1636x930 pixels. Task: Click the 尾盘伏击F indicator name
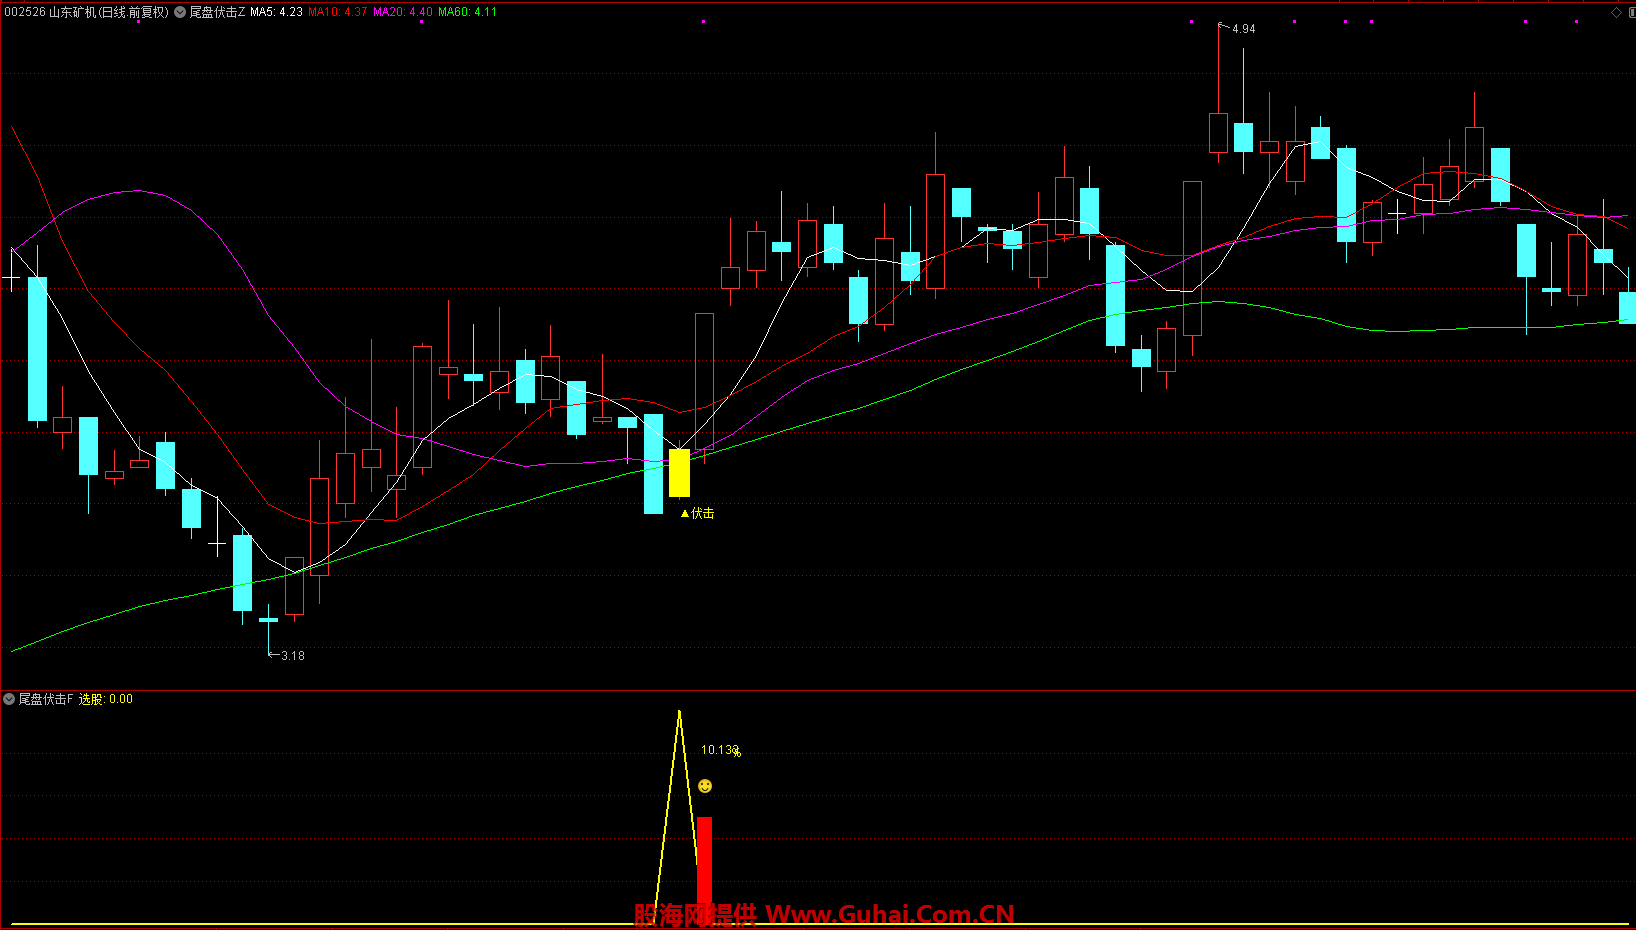(x=46, y=699)
